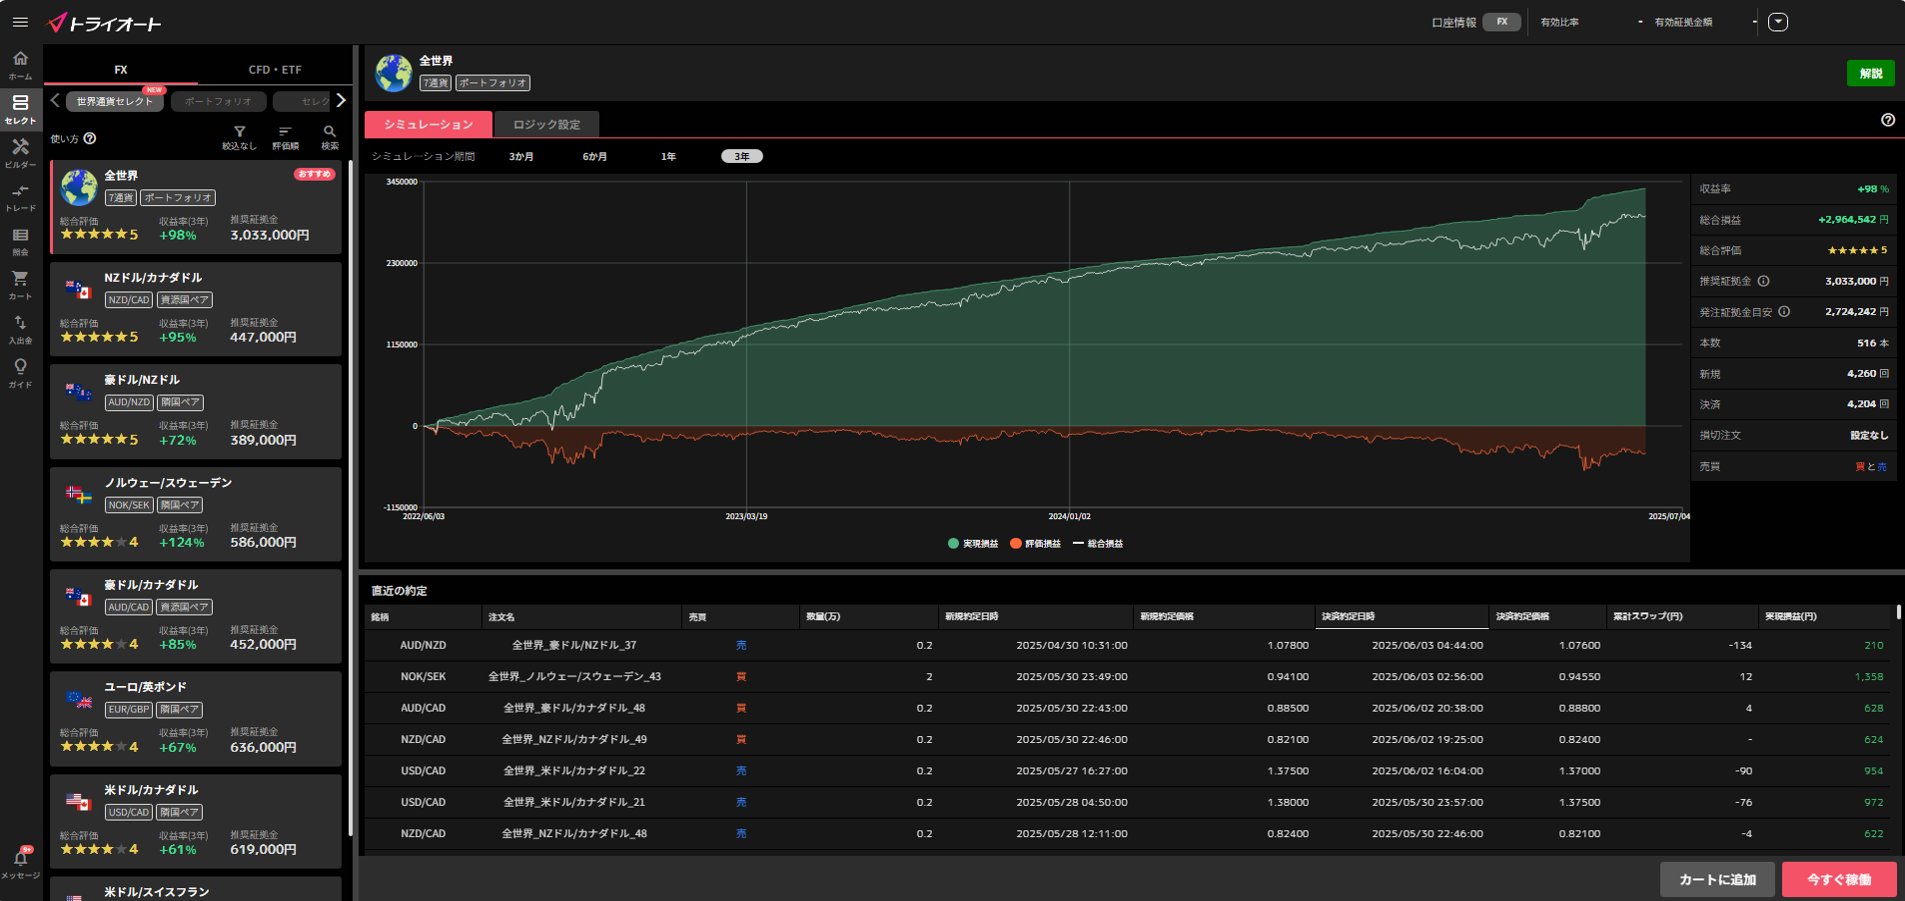1905x901 pixels.
Task: Switch to FX tab
Action: point(121,69)
